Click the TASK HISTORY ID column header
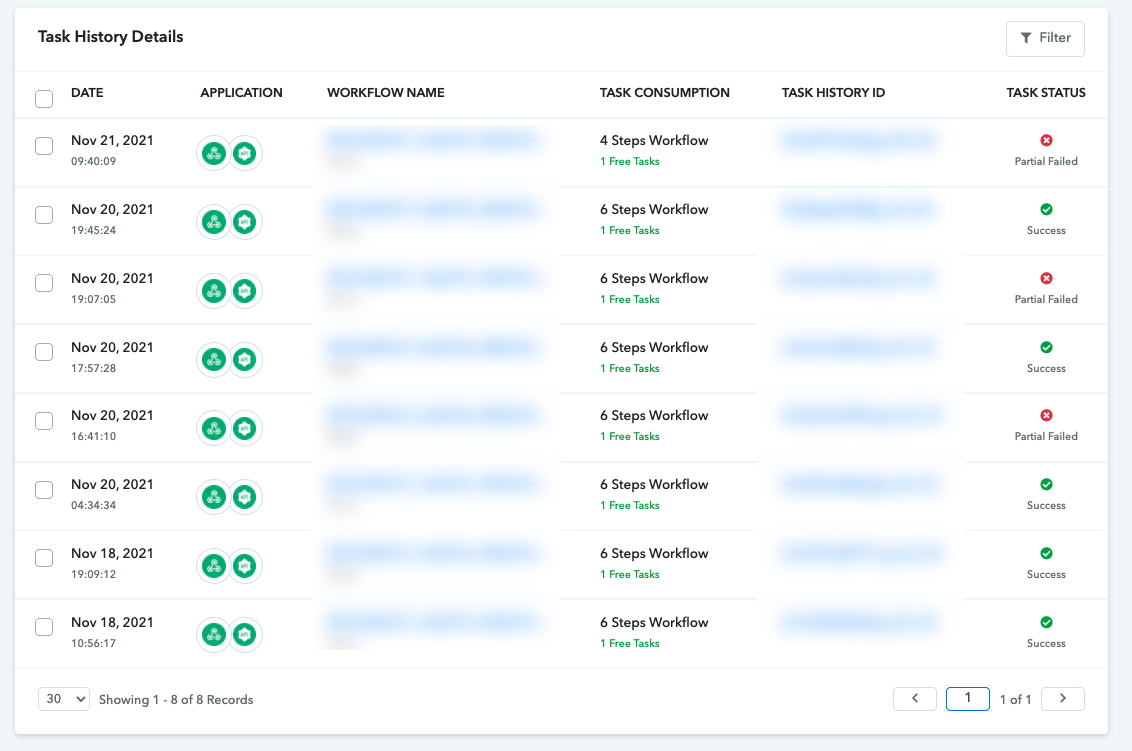The image size is (1132, 751). pyautogui.click(x=833, y=92)
